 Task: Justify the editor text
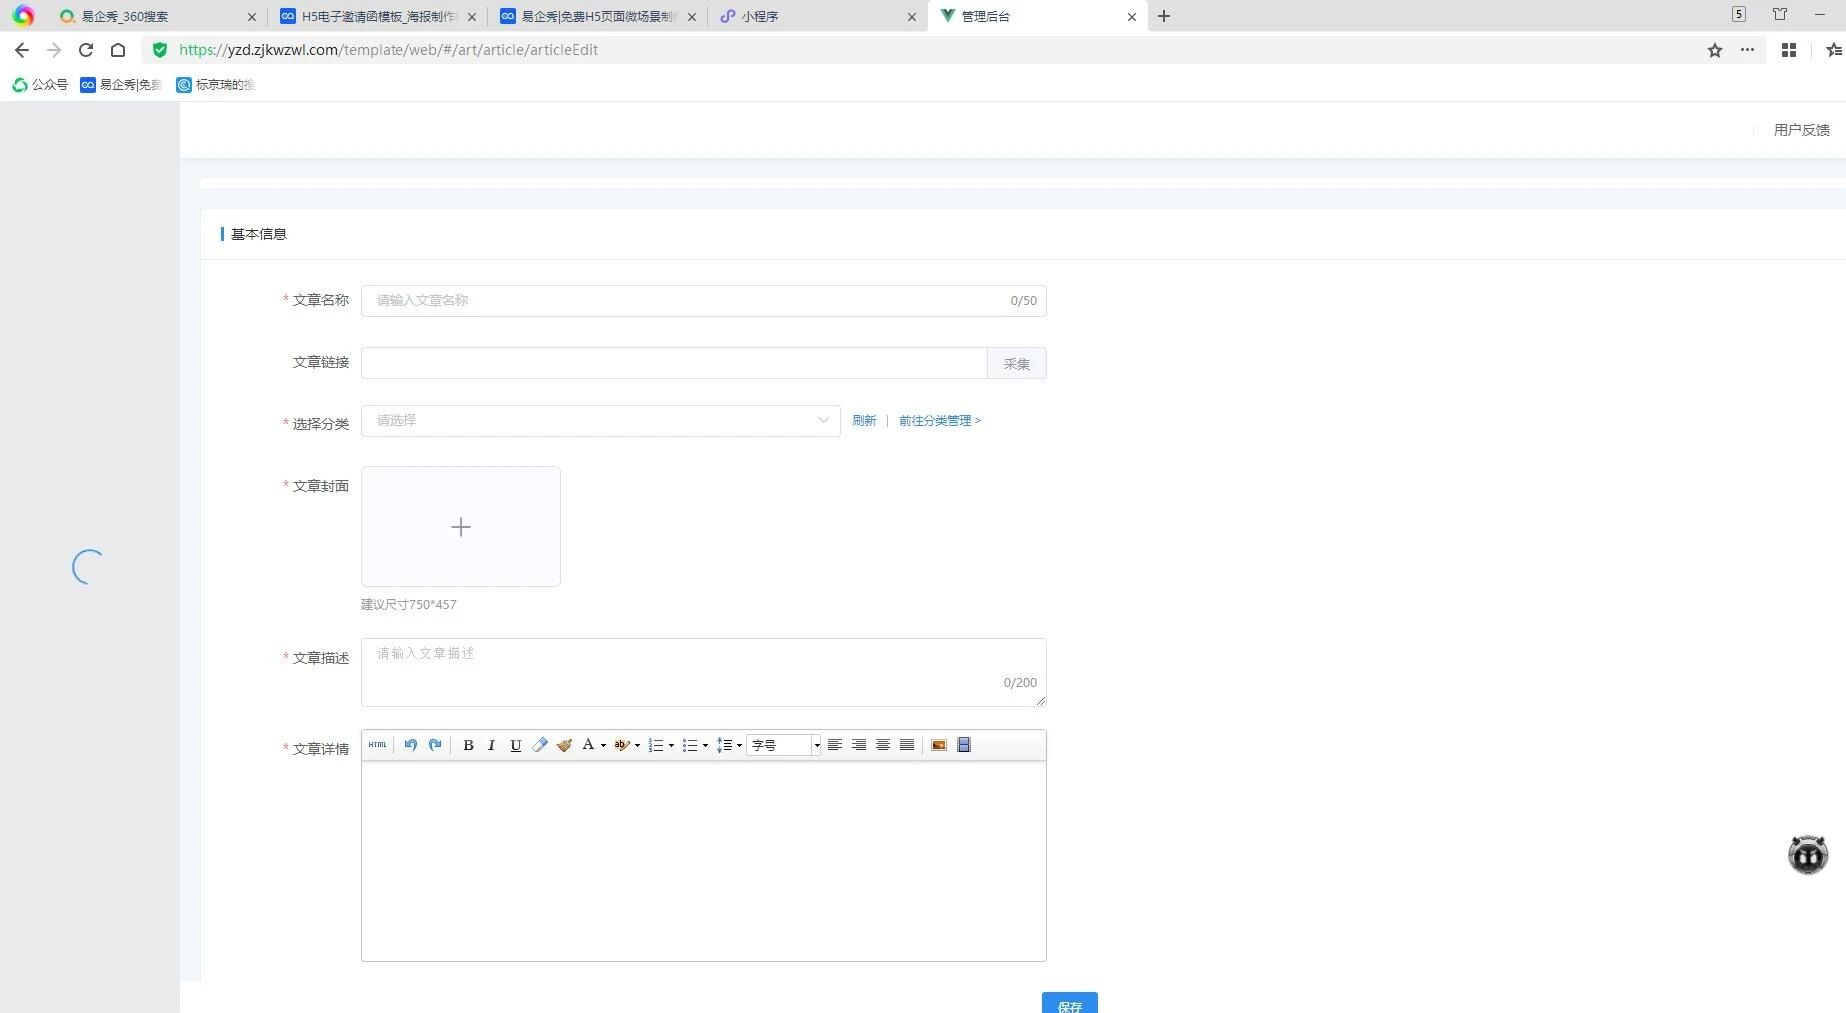(906, 745)
